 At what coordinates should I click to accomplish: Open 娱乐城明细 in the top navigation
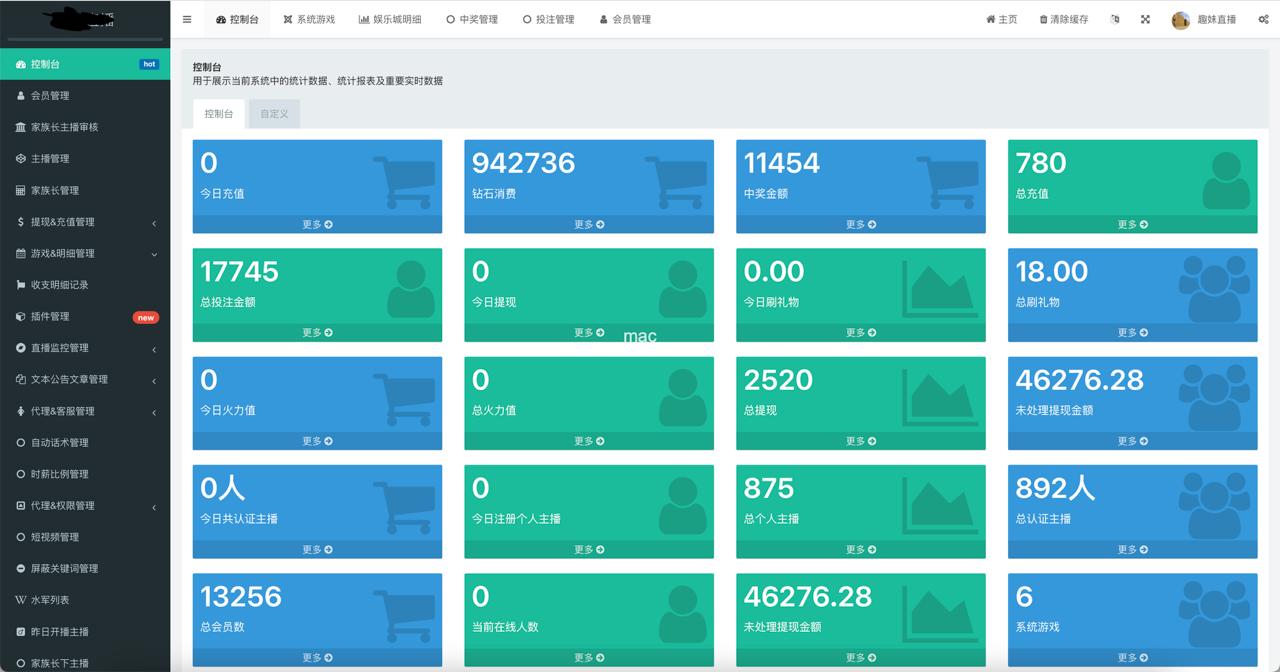(390, 19)
